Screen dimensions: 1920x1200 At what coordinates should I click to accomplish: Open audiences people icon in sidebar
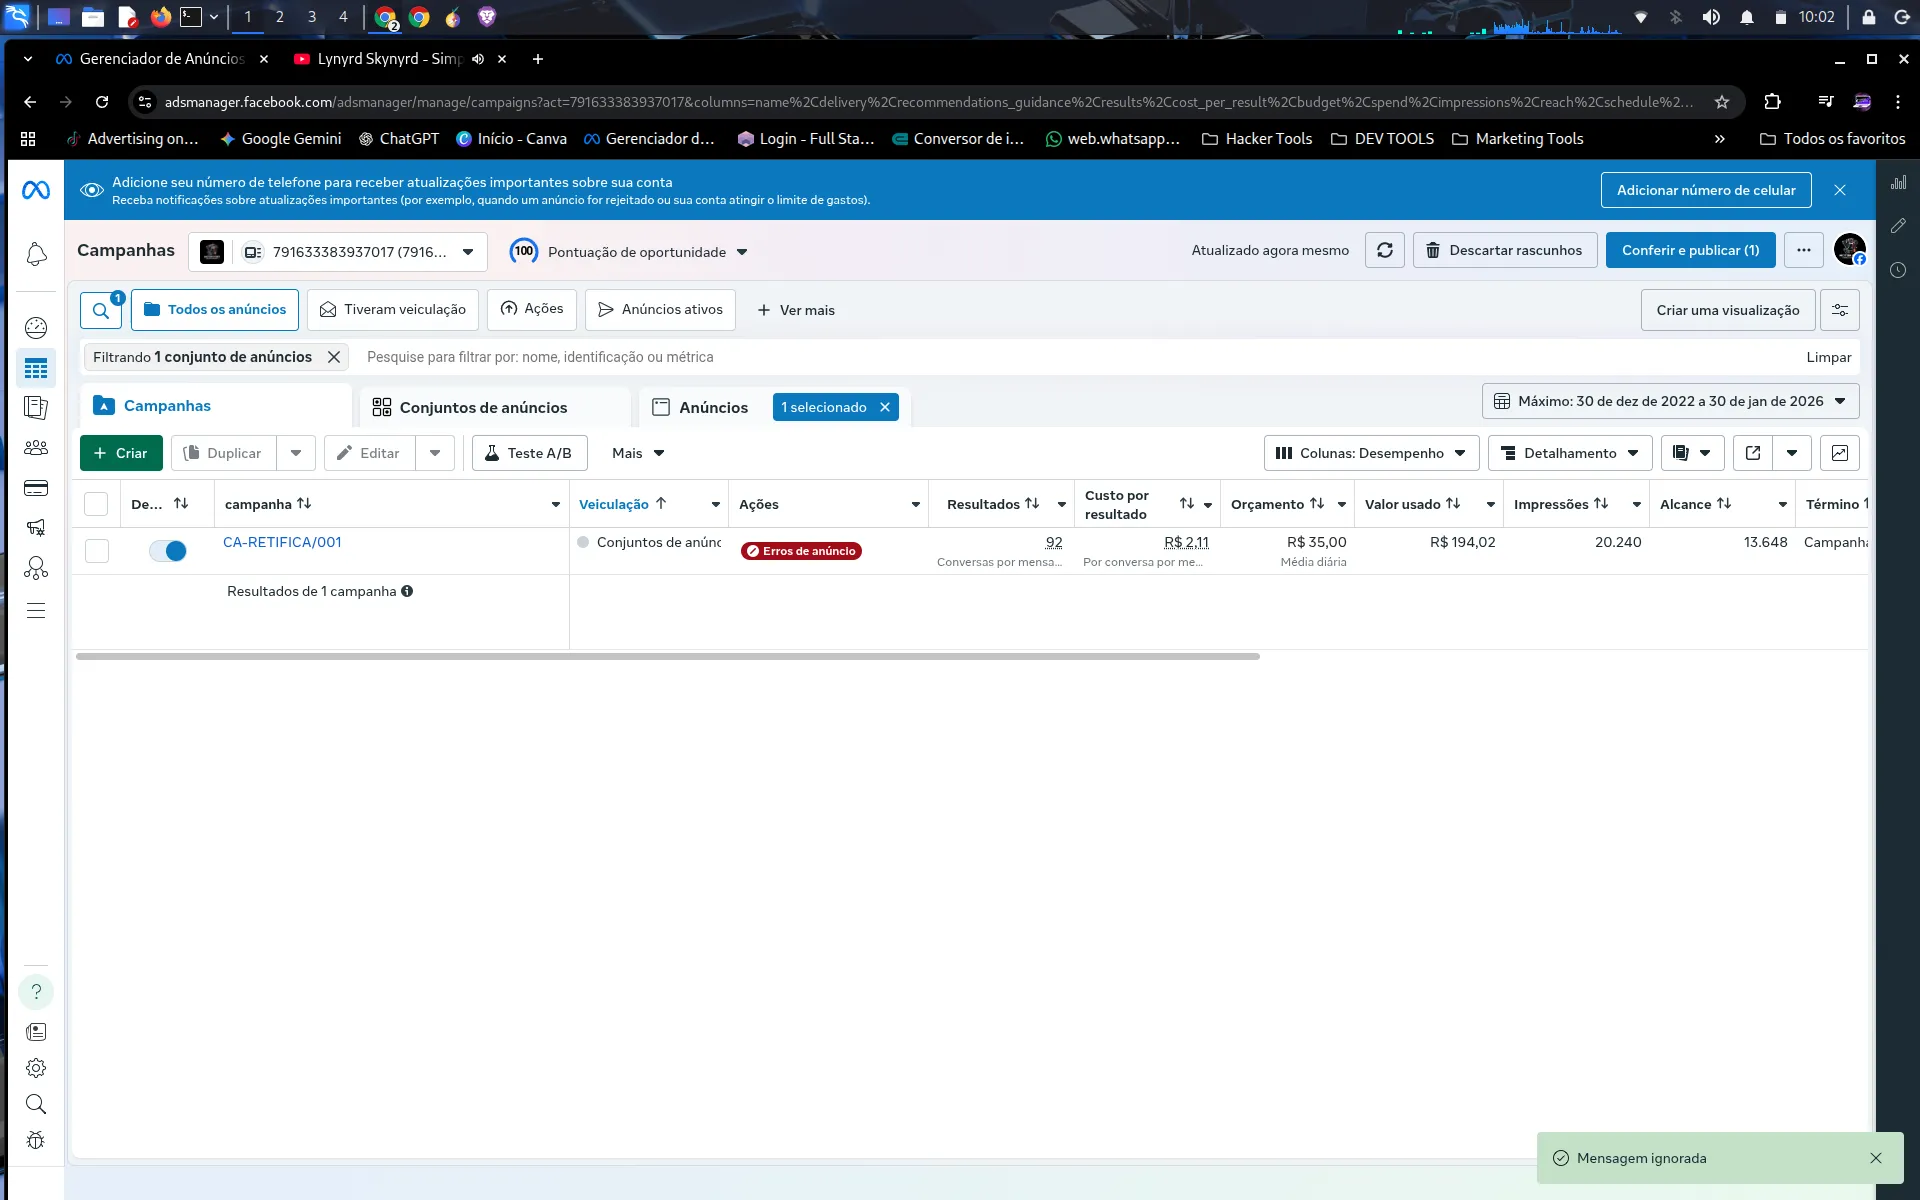point(36,448)
